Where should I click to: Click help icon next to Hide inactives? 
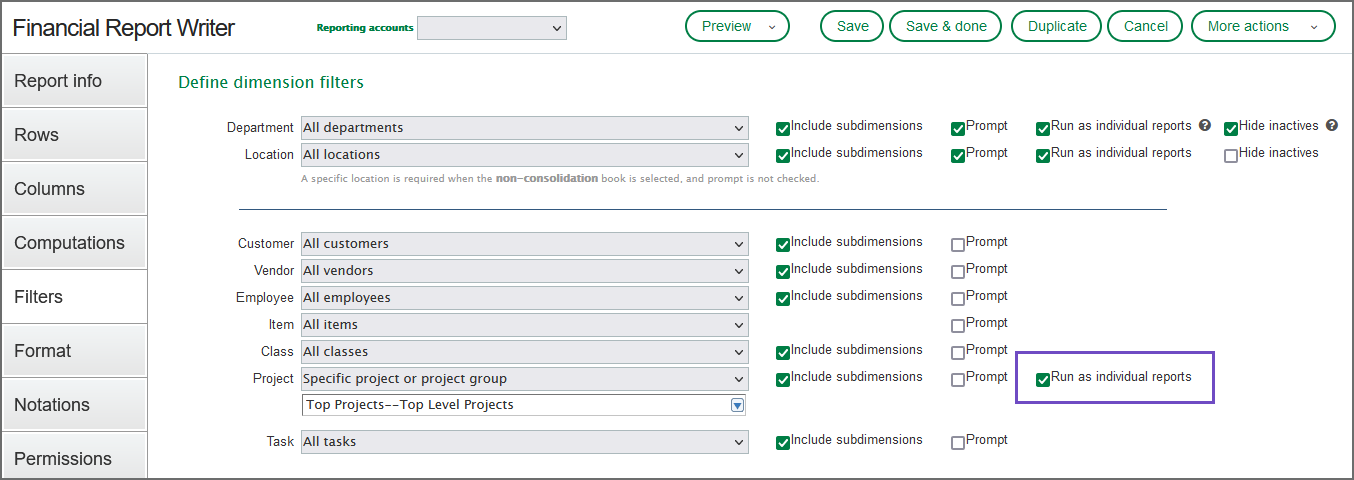[1332, 126]
